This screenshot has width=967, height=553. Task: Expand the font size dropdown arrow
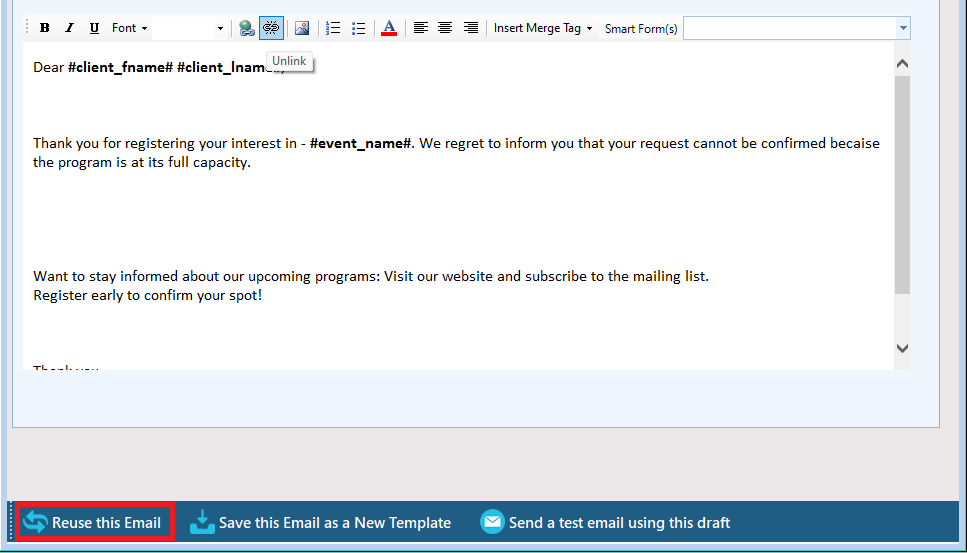point(220,28)
